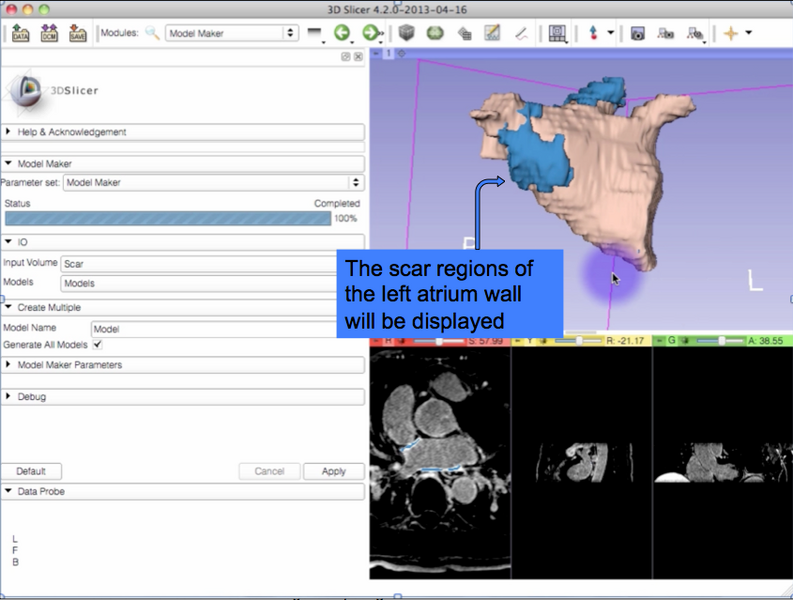The height and width of the screenshot is (600, 793).
Task: Go to previous module with back arrow
Action: [x=343, y=33]
